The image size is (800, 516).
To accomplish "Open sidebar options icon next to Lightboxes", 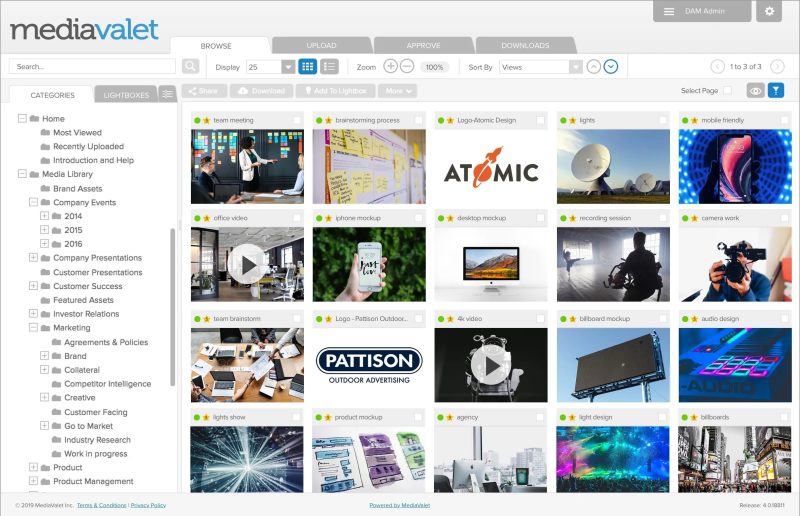I will 167,94.
